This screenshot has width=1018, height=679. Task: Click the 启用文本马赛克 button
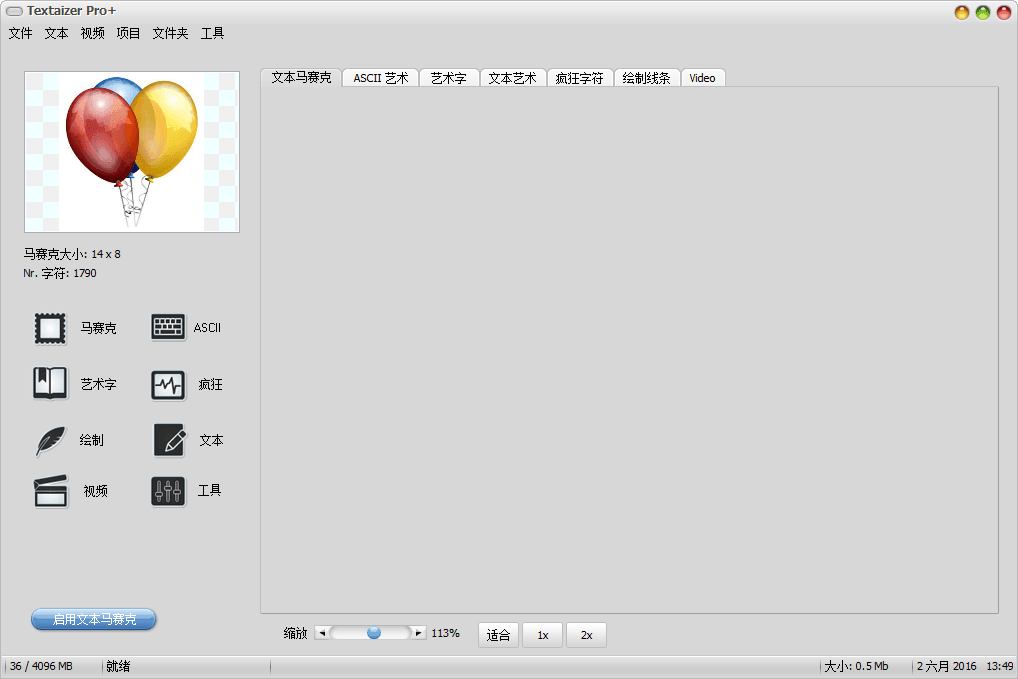coord(92,619)
